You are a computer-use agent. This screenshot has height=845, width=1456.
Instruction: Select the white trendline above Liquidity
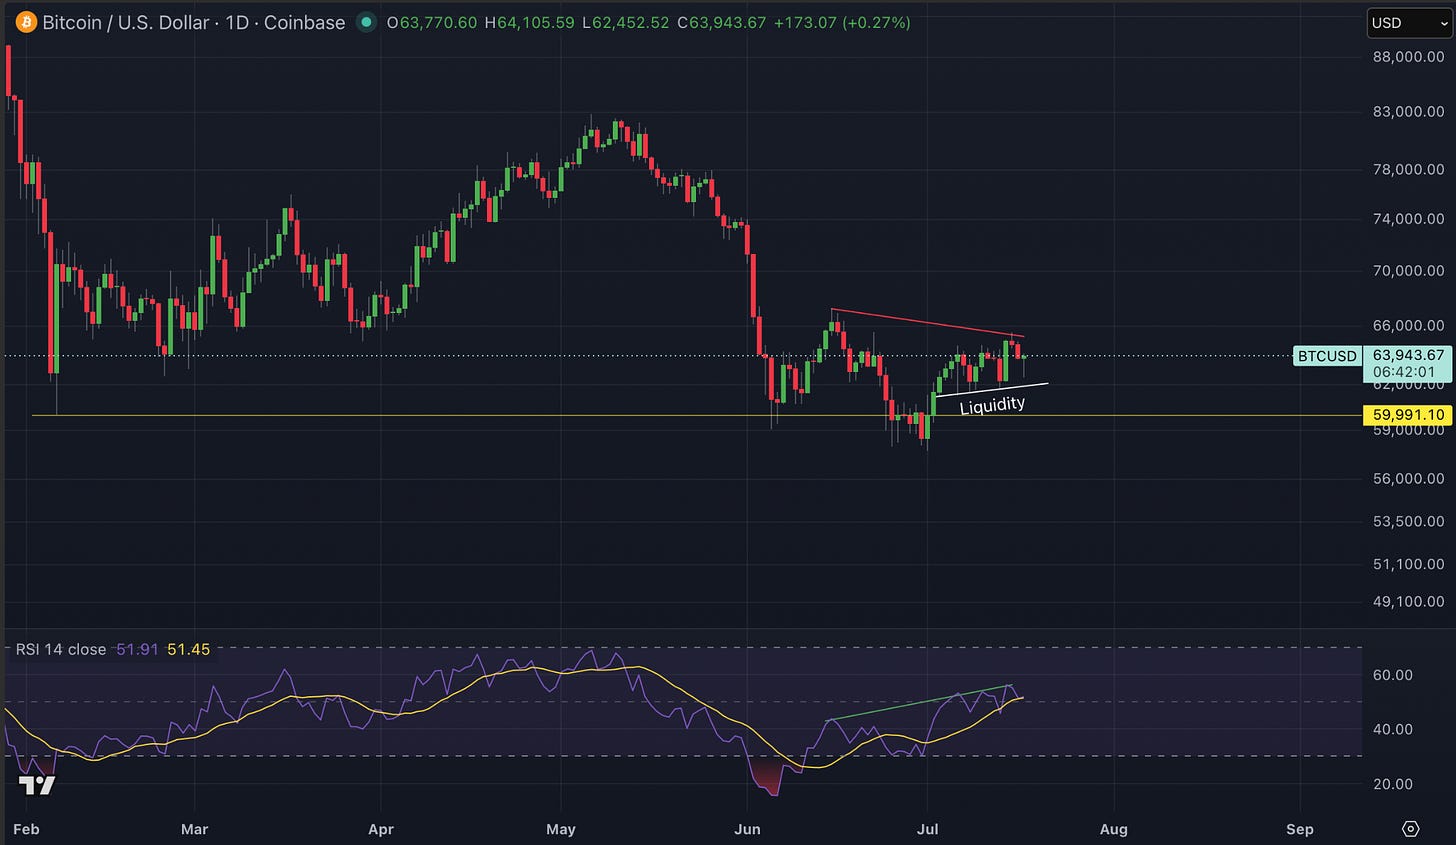[x=991, y=390]
